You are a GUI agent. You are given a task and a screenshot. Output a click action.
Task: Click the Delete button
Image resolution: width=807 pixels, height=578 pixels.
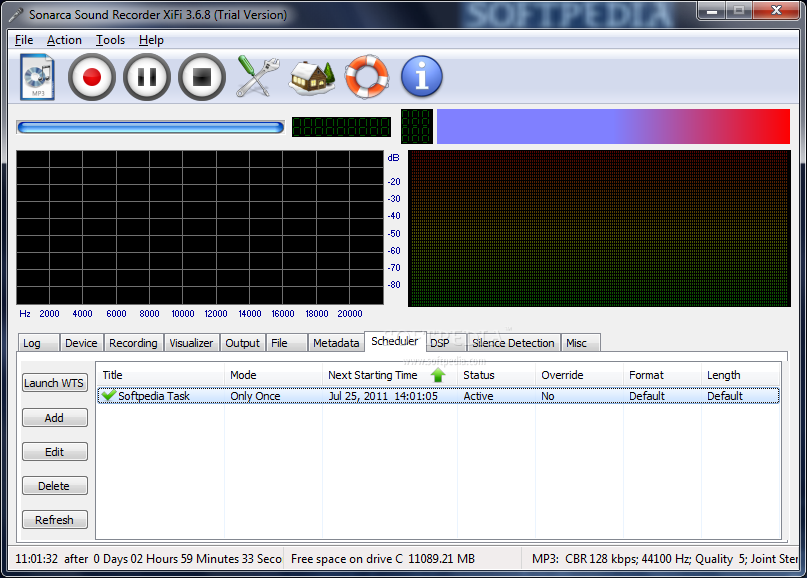click(x=55, y=486)
